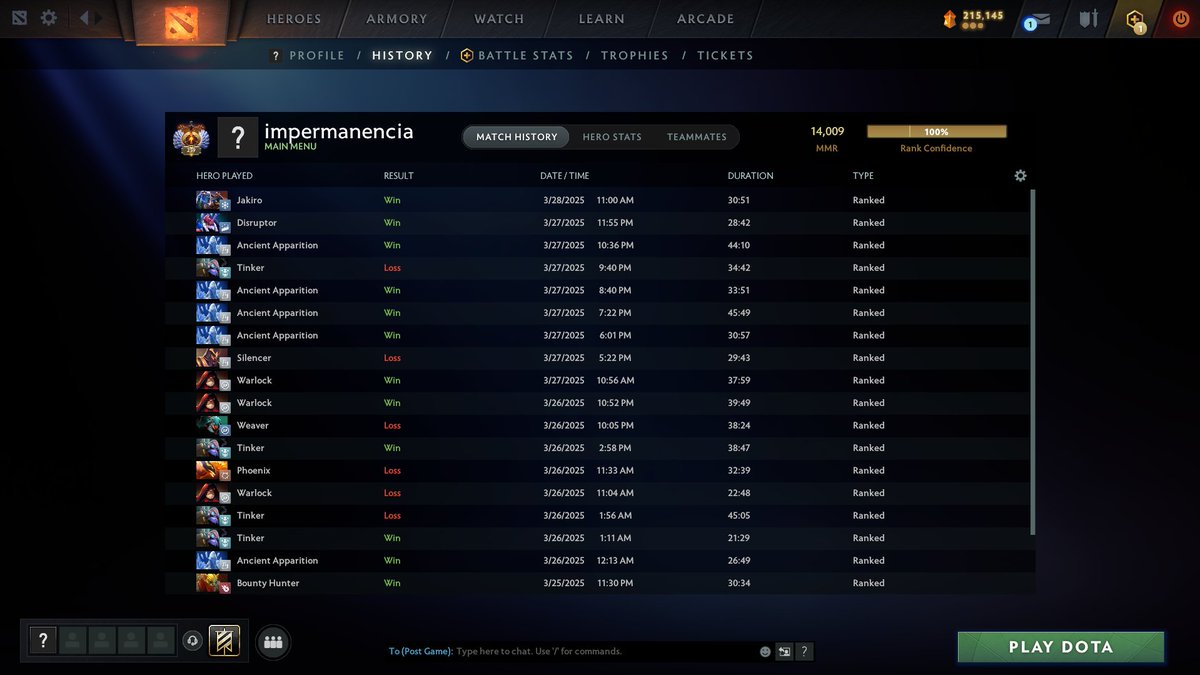
Task: Click the Jakiro hero portrait
Action: click(x=213, y=200)
